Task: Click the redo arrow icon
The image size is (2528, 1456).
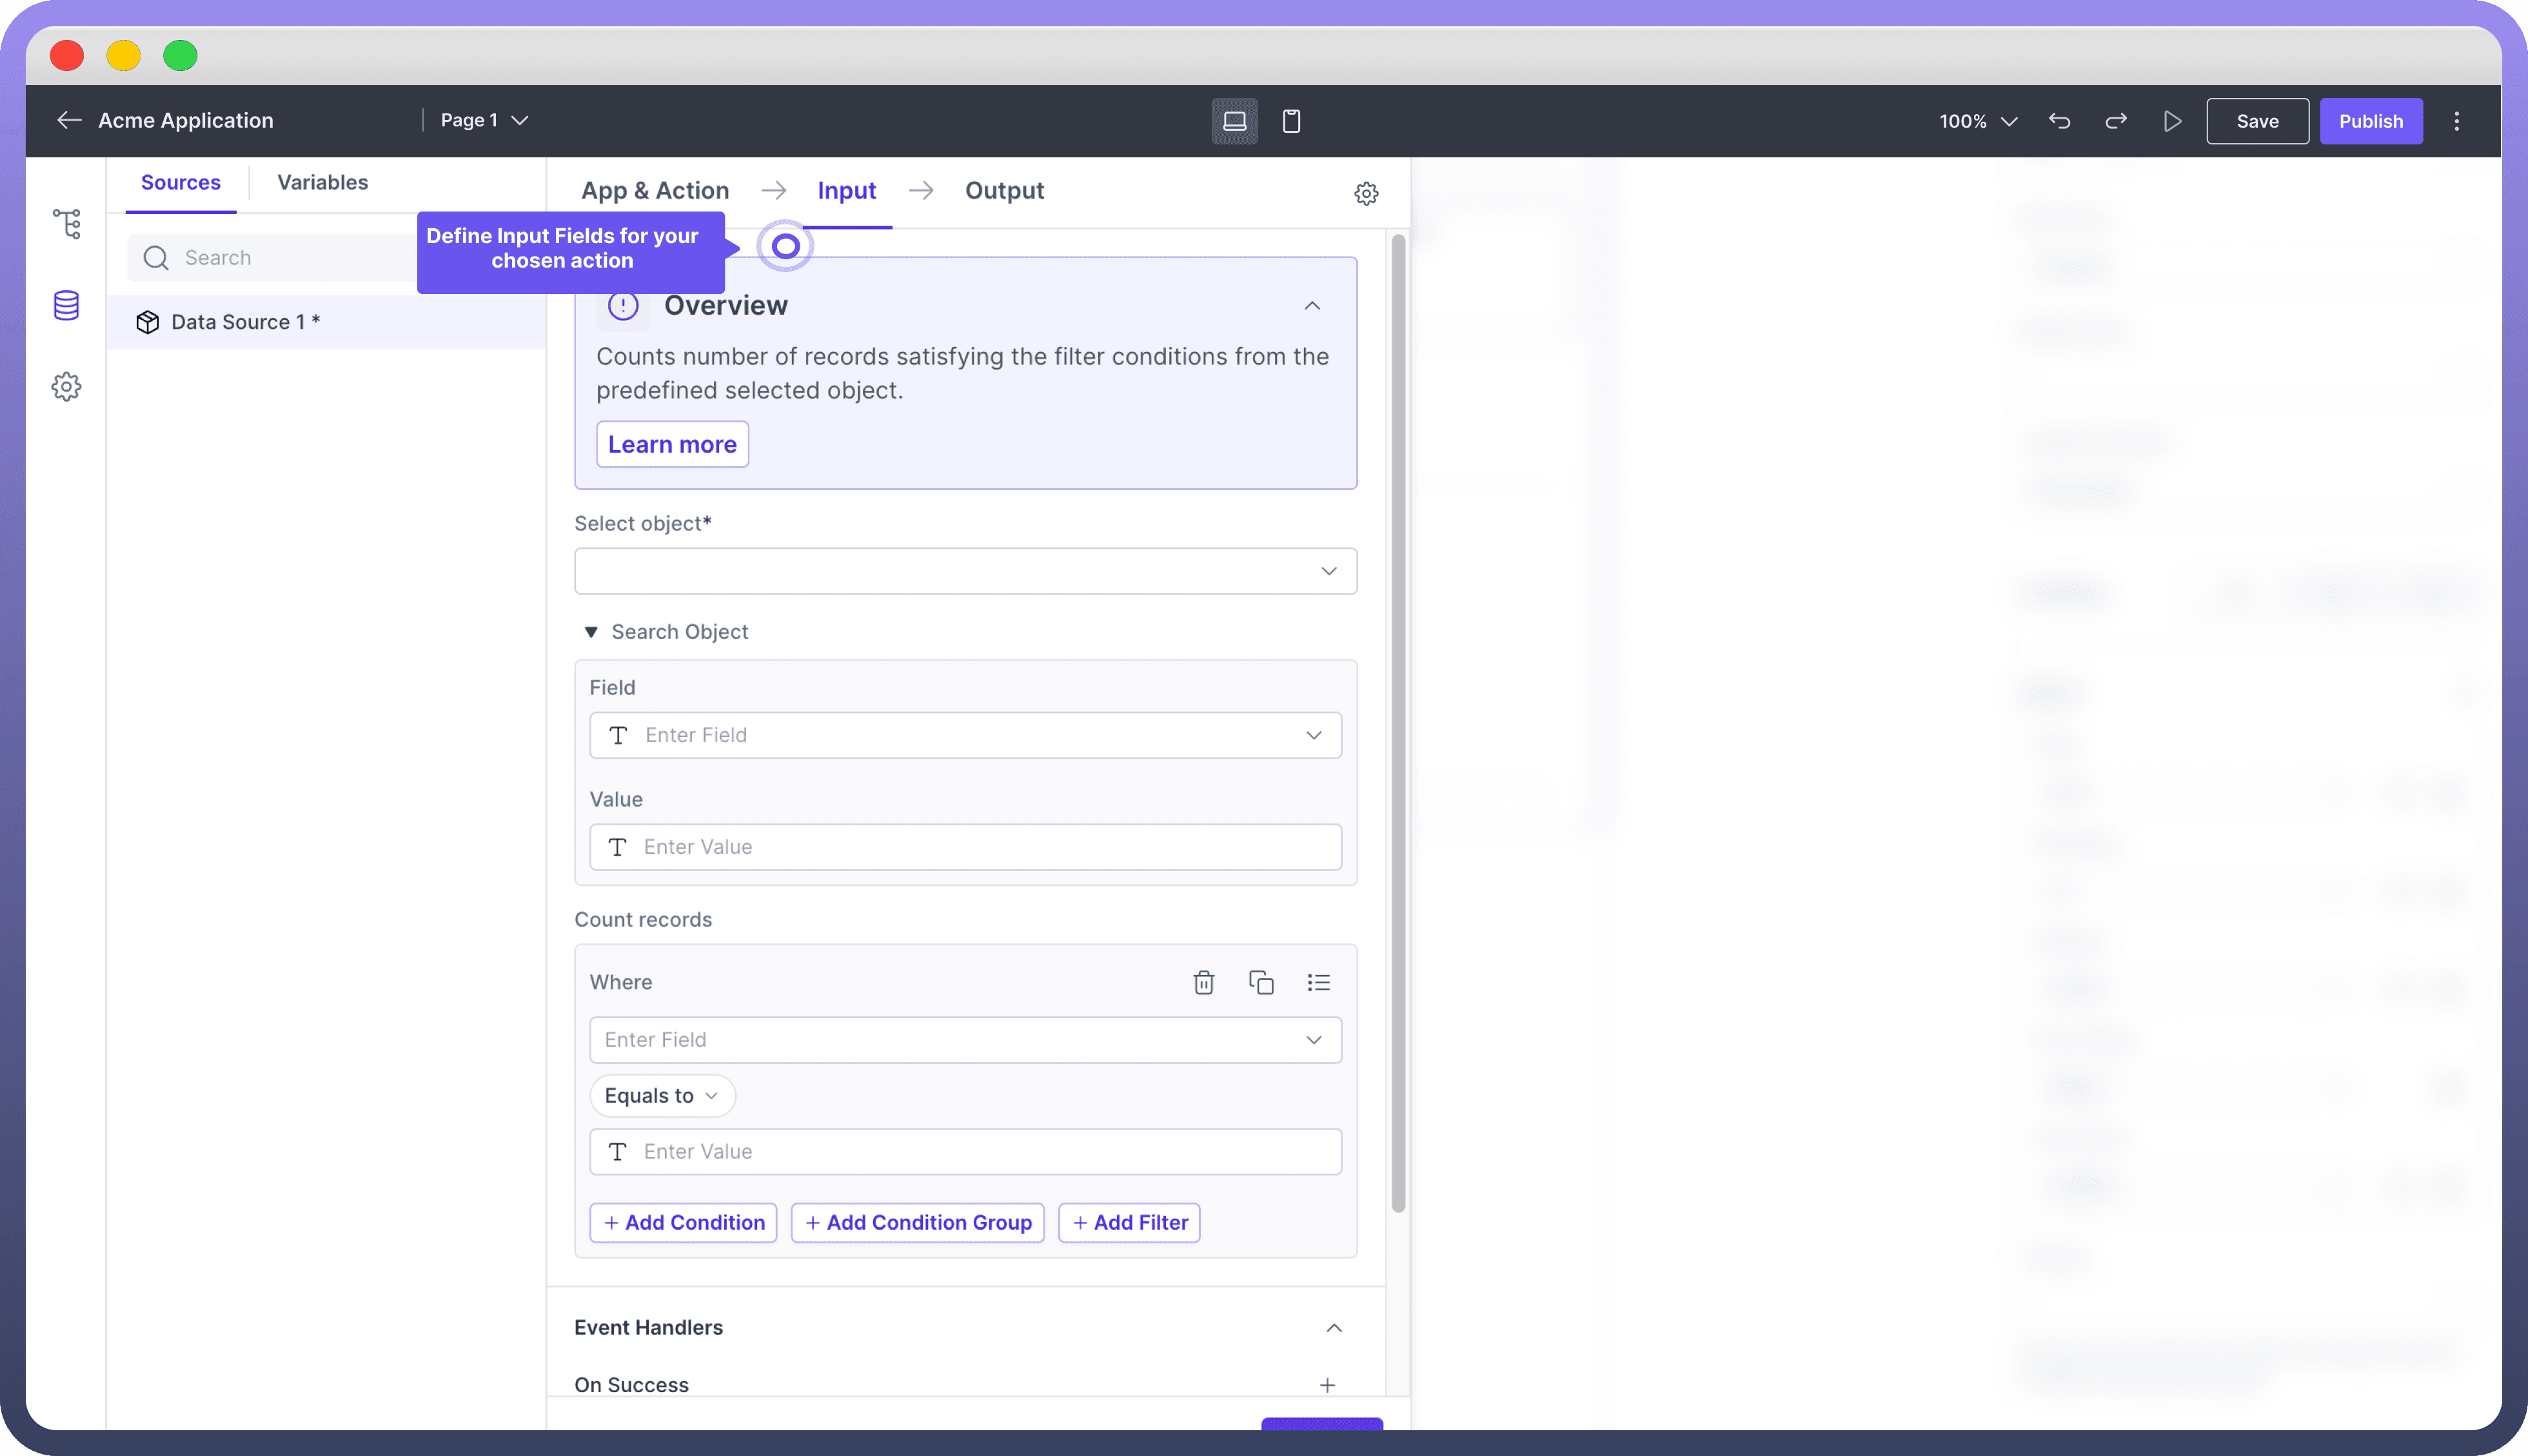Action: click(x=2116, y=121)
